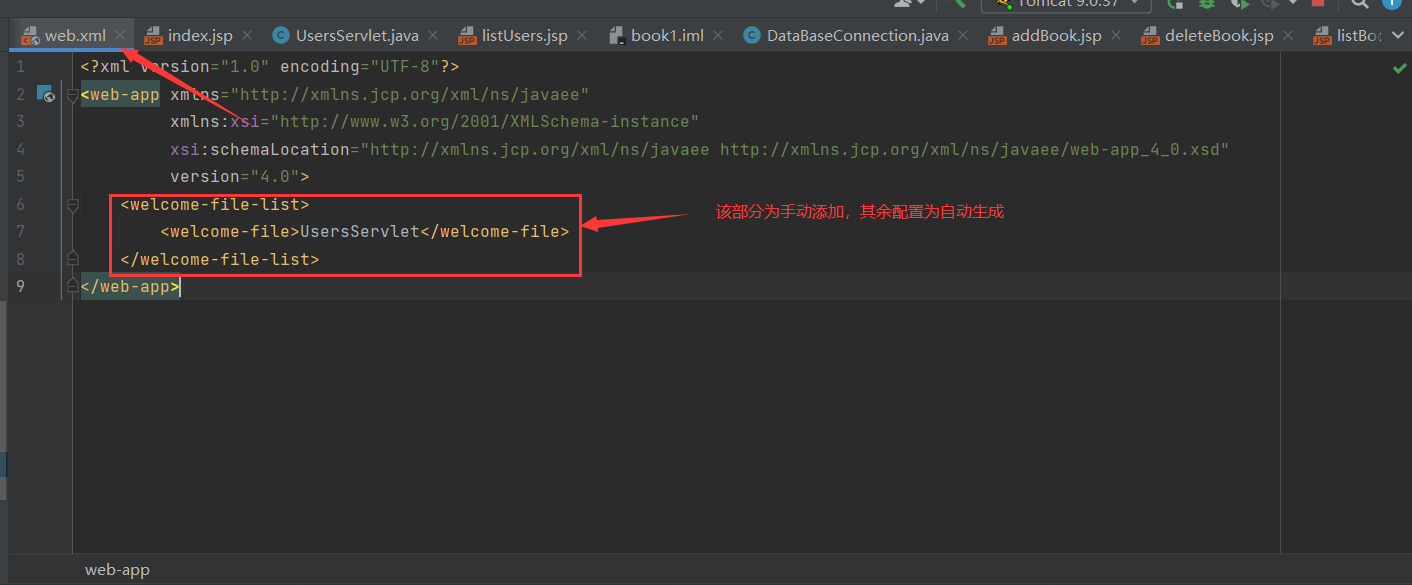Viewport: 1412px width, 585px height.
Task: Open the Tomcat 9.0.57 configuration dropdown
Action: click(1065, 5)
